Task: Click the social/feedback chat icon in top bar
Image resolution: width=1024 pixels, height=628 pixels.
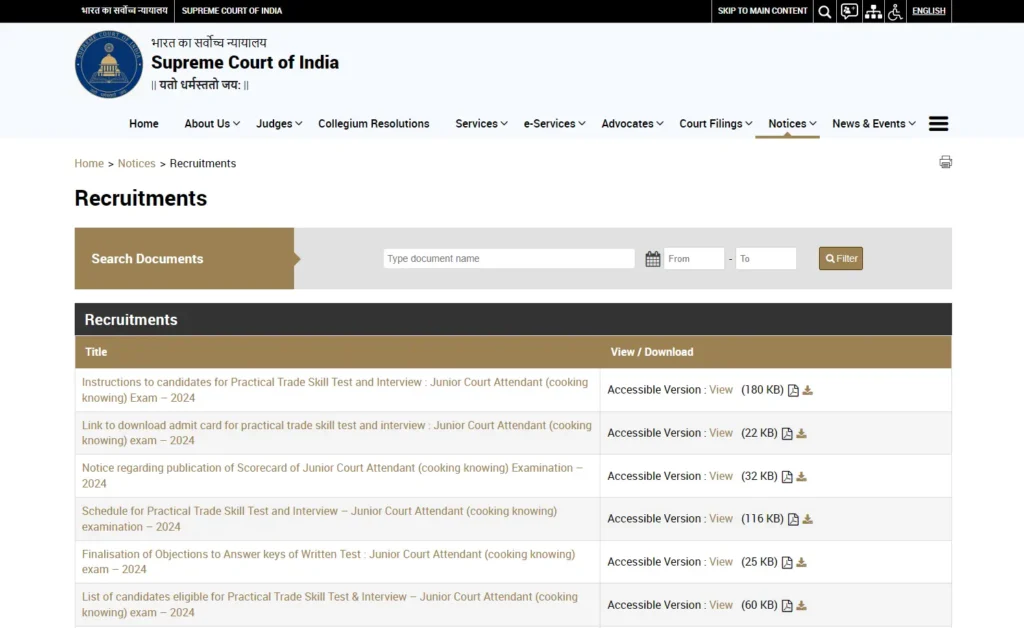Action: pyautogui.click(x=849, y=12)
